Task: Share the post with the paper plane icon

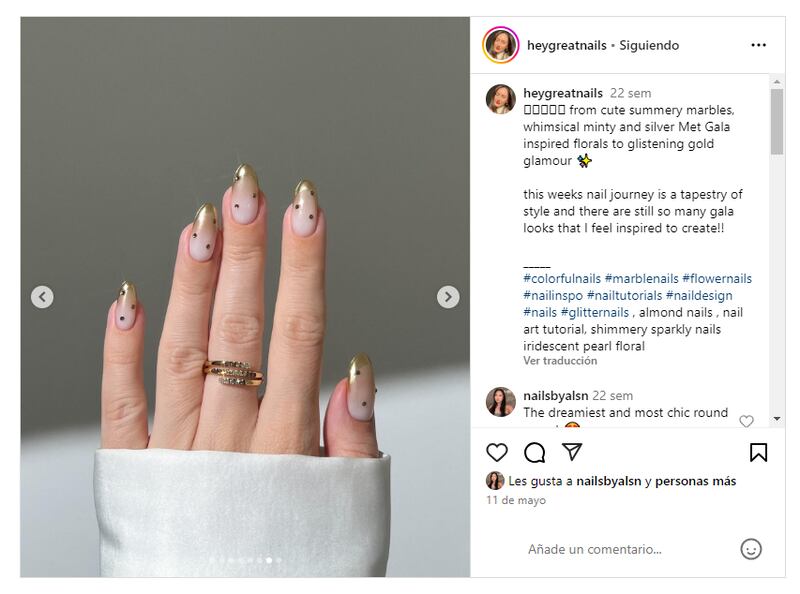Action: pyautogui.click(x=572, y=452)
